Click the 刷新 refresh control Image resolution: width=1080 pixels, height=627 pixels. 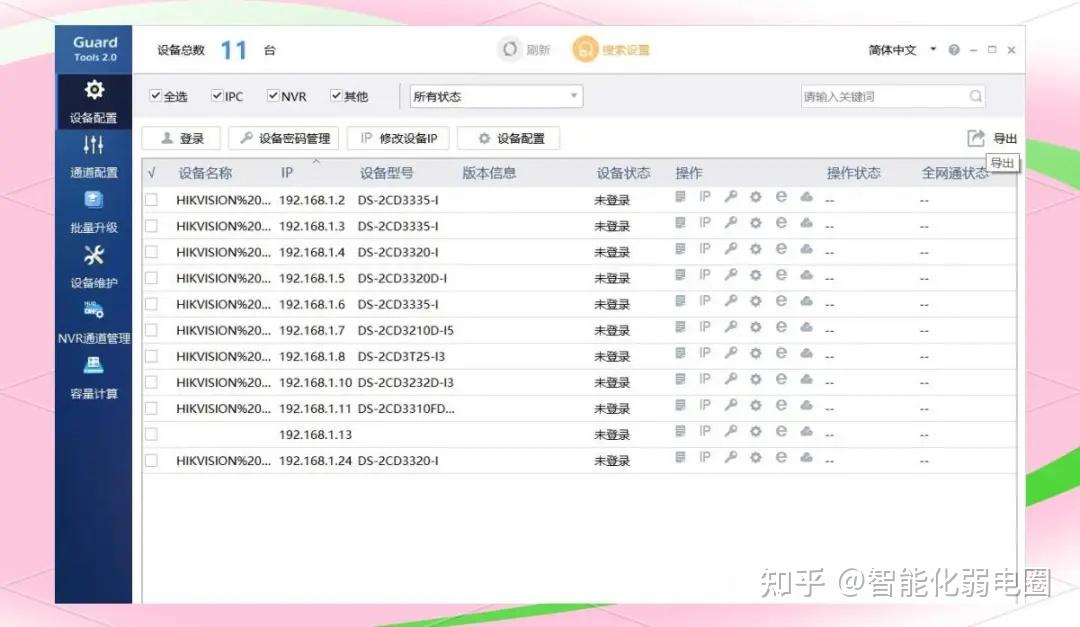(x=524, y=49)
